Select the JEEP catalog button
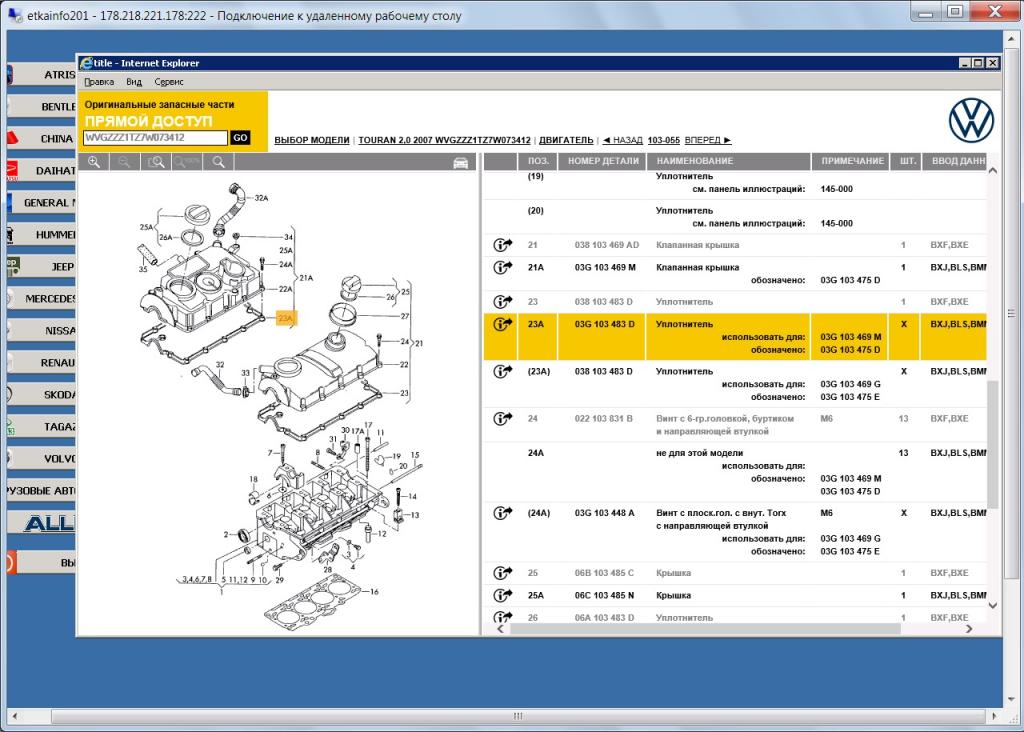The height and width of the screenshot is (732, 1024). (41, 266)
